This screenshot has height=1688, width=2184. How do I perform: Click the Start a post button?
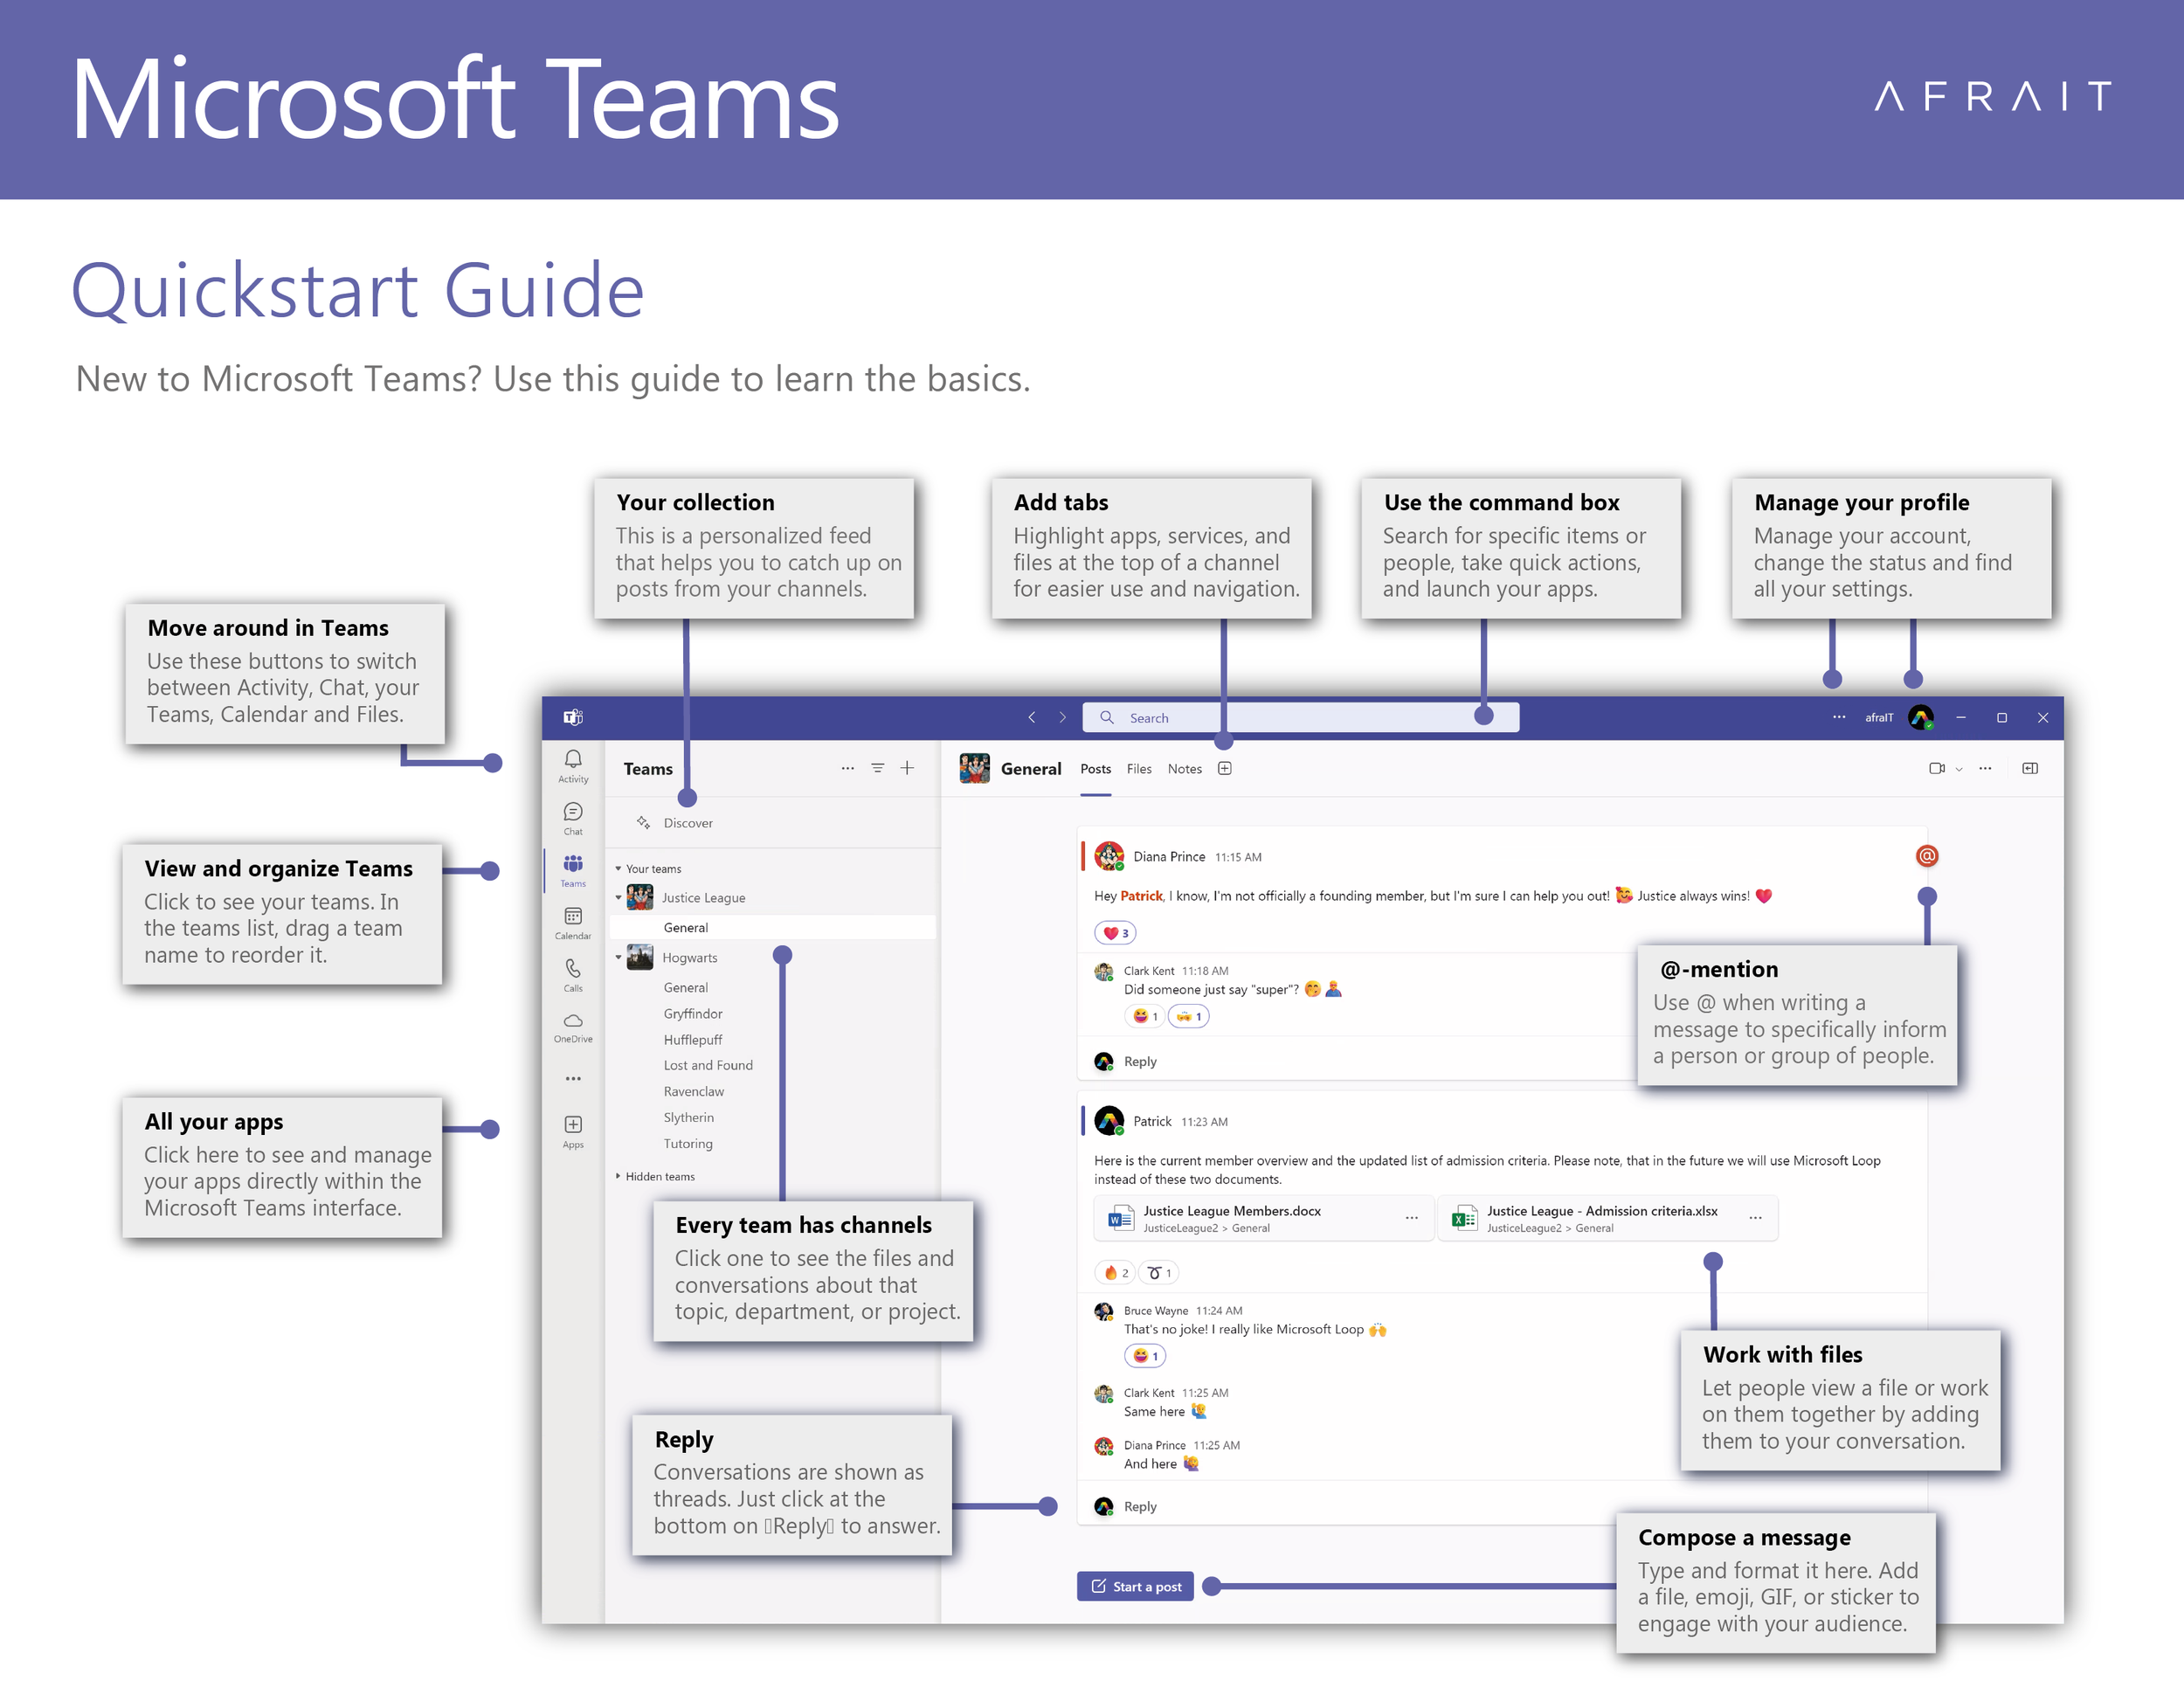click(x=1135, y=1586)
